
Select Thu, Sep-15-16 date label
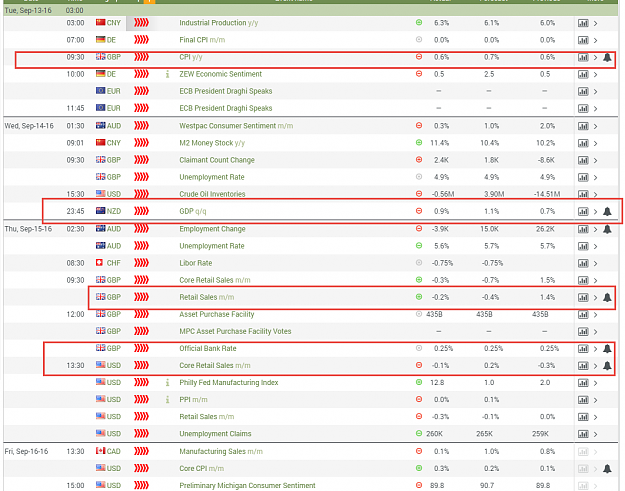point(28,229)
